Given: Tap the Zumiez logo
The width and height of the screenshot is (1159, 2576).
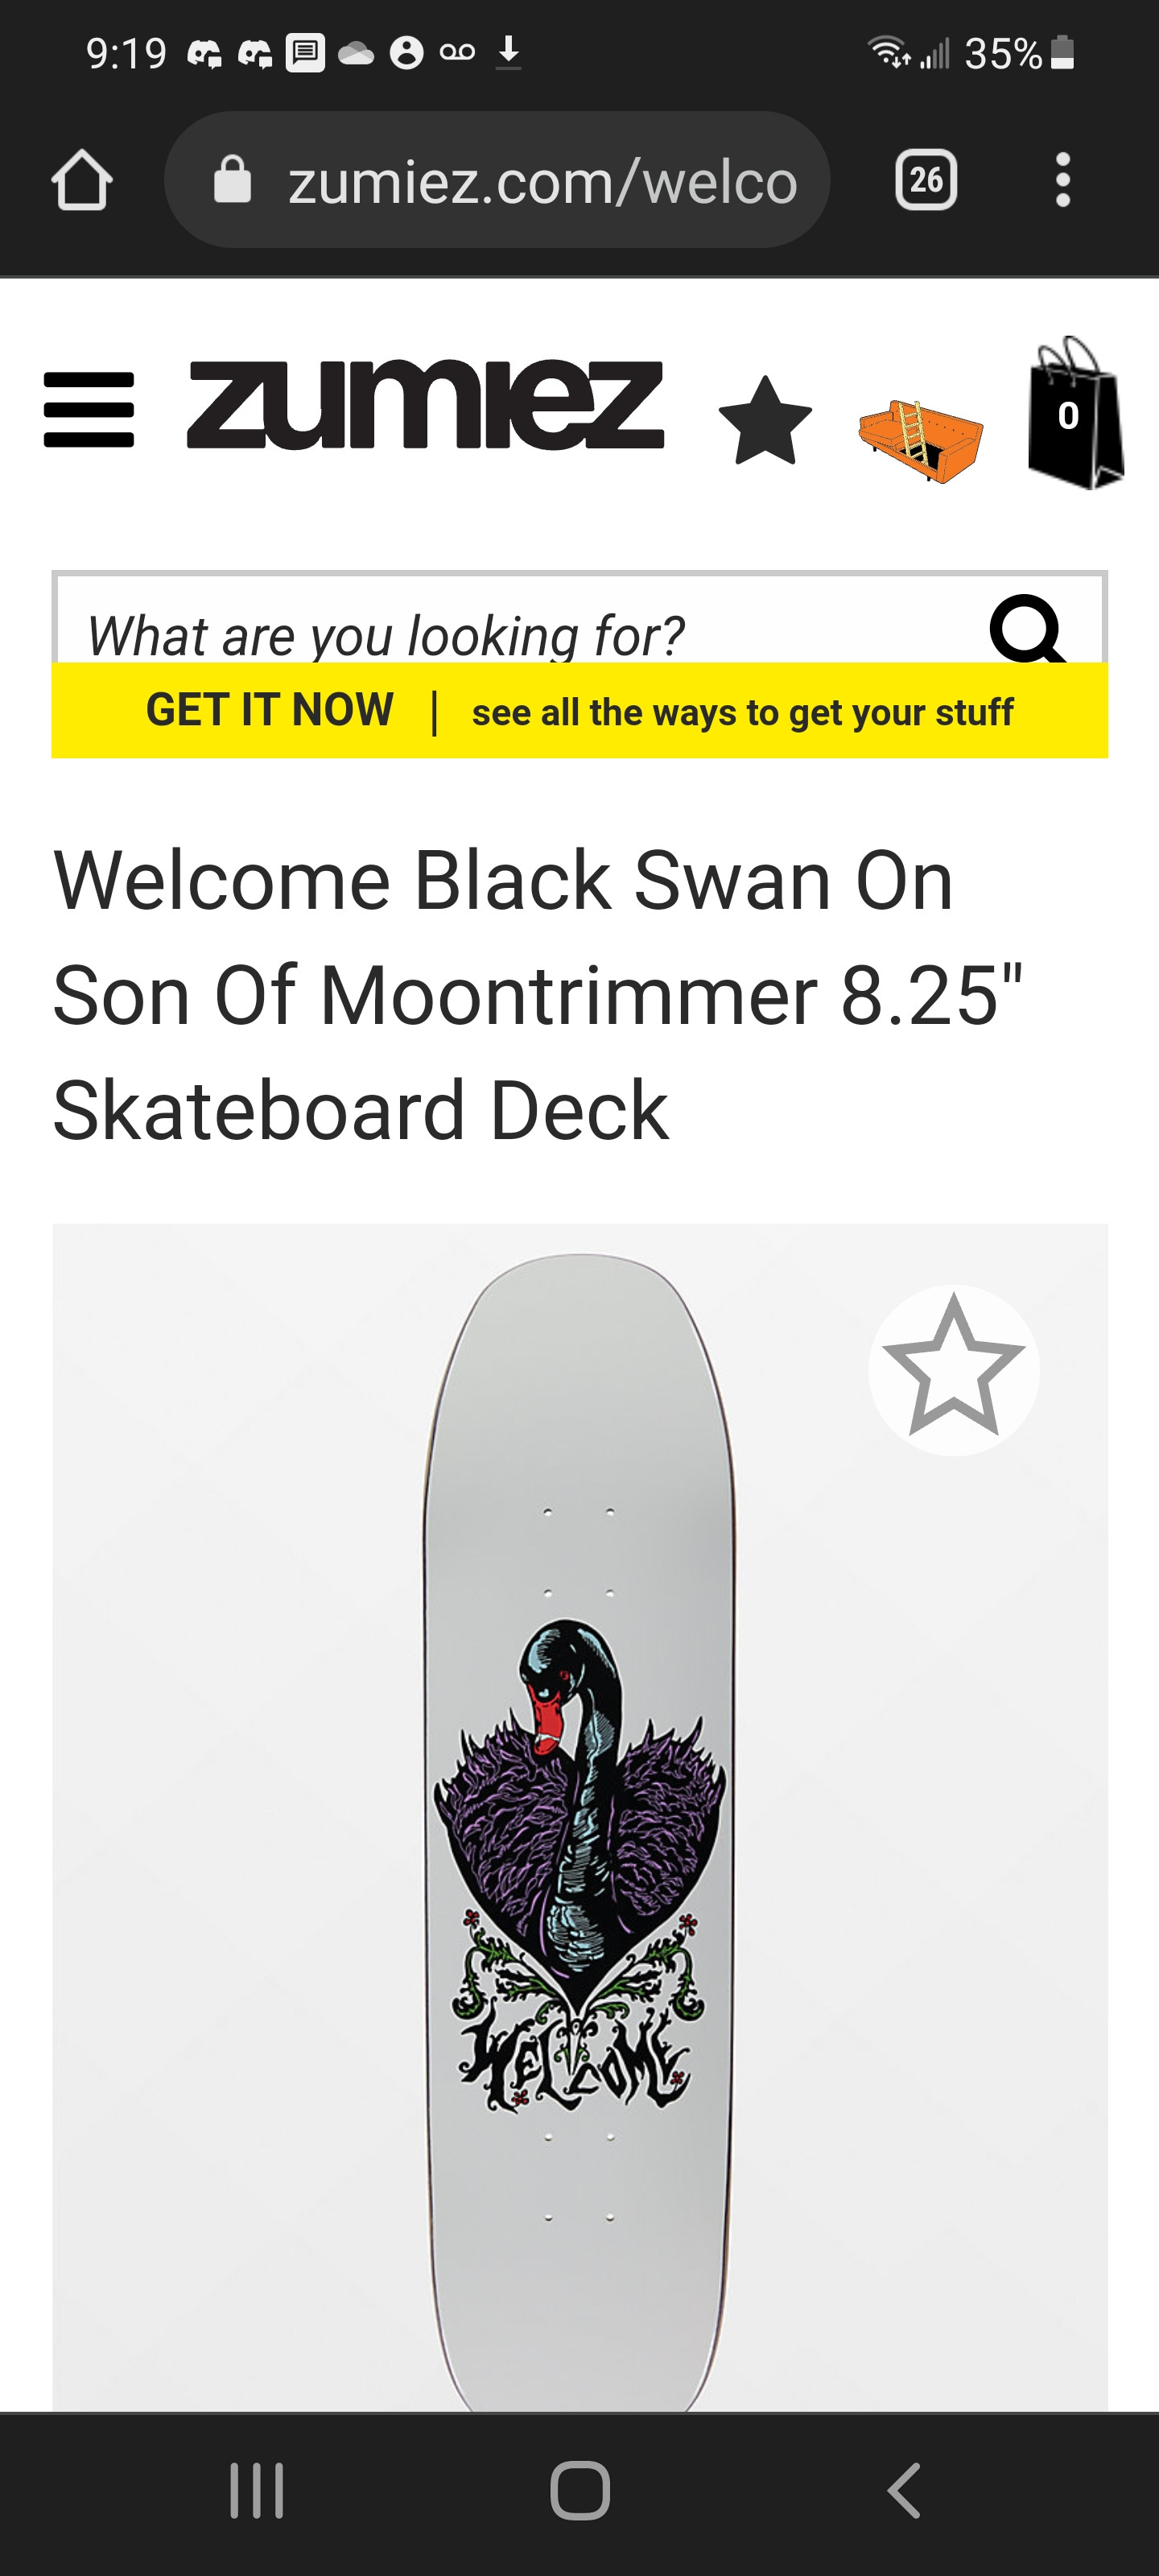Looking at the screenshot, I should point(426,405).
